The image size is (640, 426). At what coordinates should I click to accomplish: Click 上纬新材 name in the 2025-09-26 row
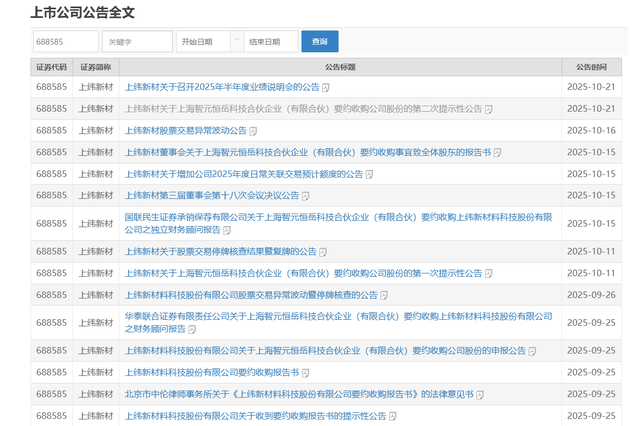click(96, 295)
